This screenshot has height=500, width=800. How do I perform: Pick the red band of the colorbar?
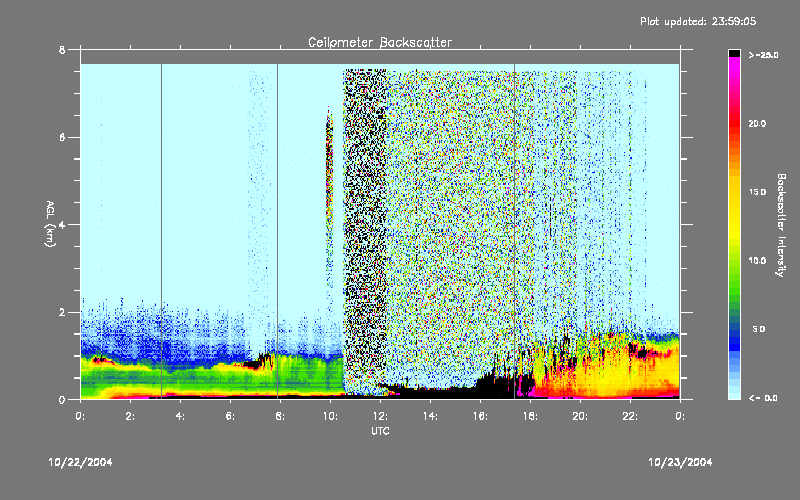point(734,122)
